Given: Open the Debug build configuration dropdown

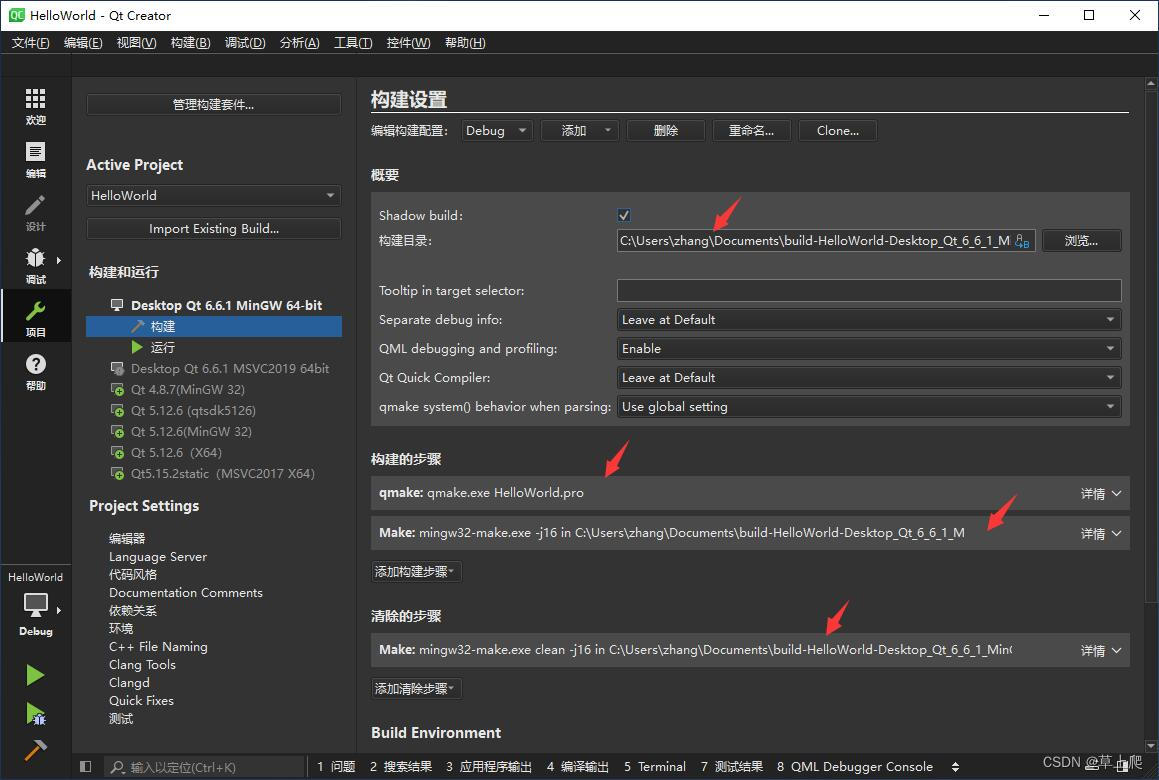Looking at the screenshot, I should coord(497,131).
